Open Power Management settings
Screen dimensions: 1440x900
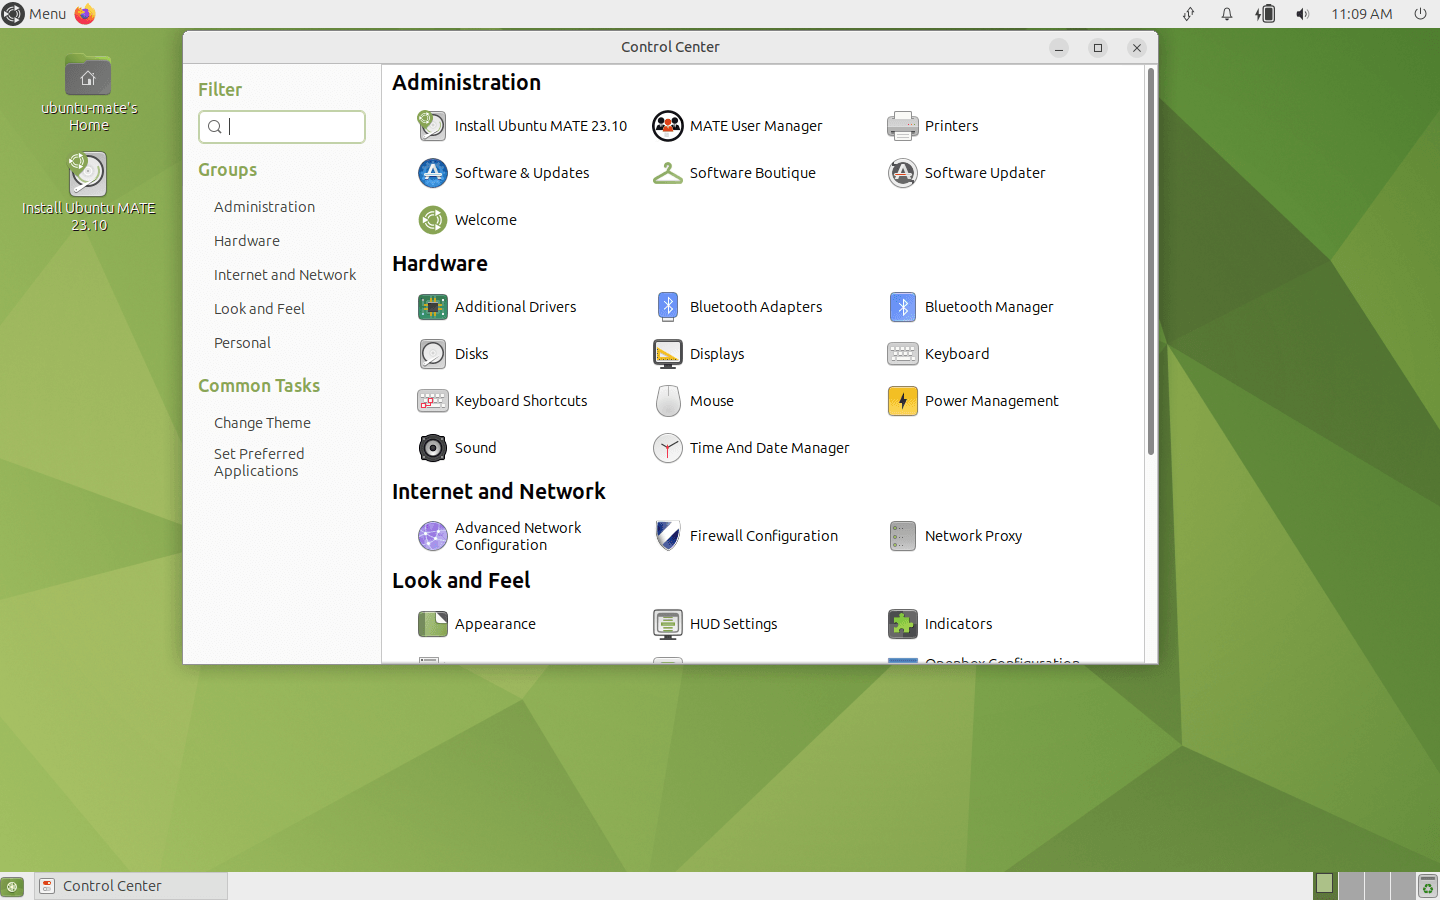tap(973, 401)
